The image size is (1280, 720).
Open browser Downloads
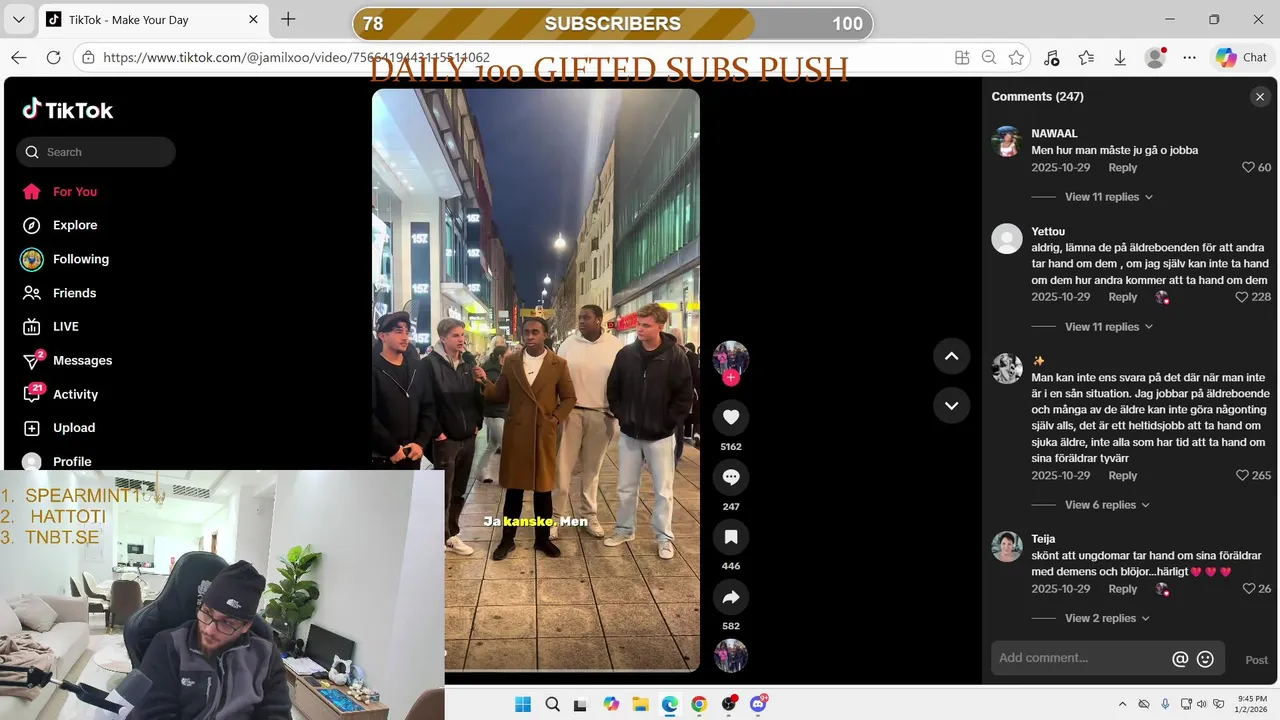1120,58
